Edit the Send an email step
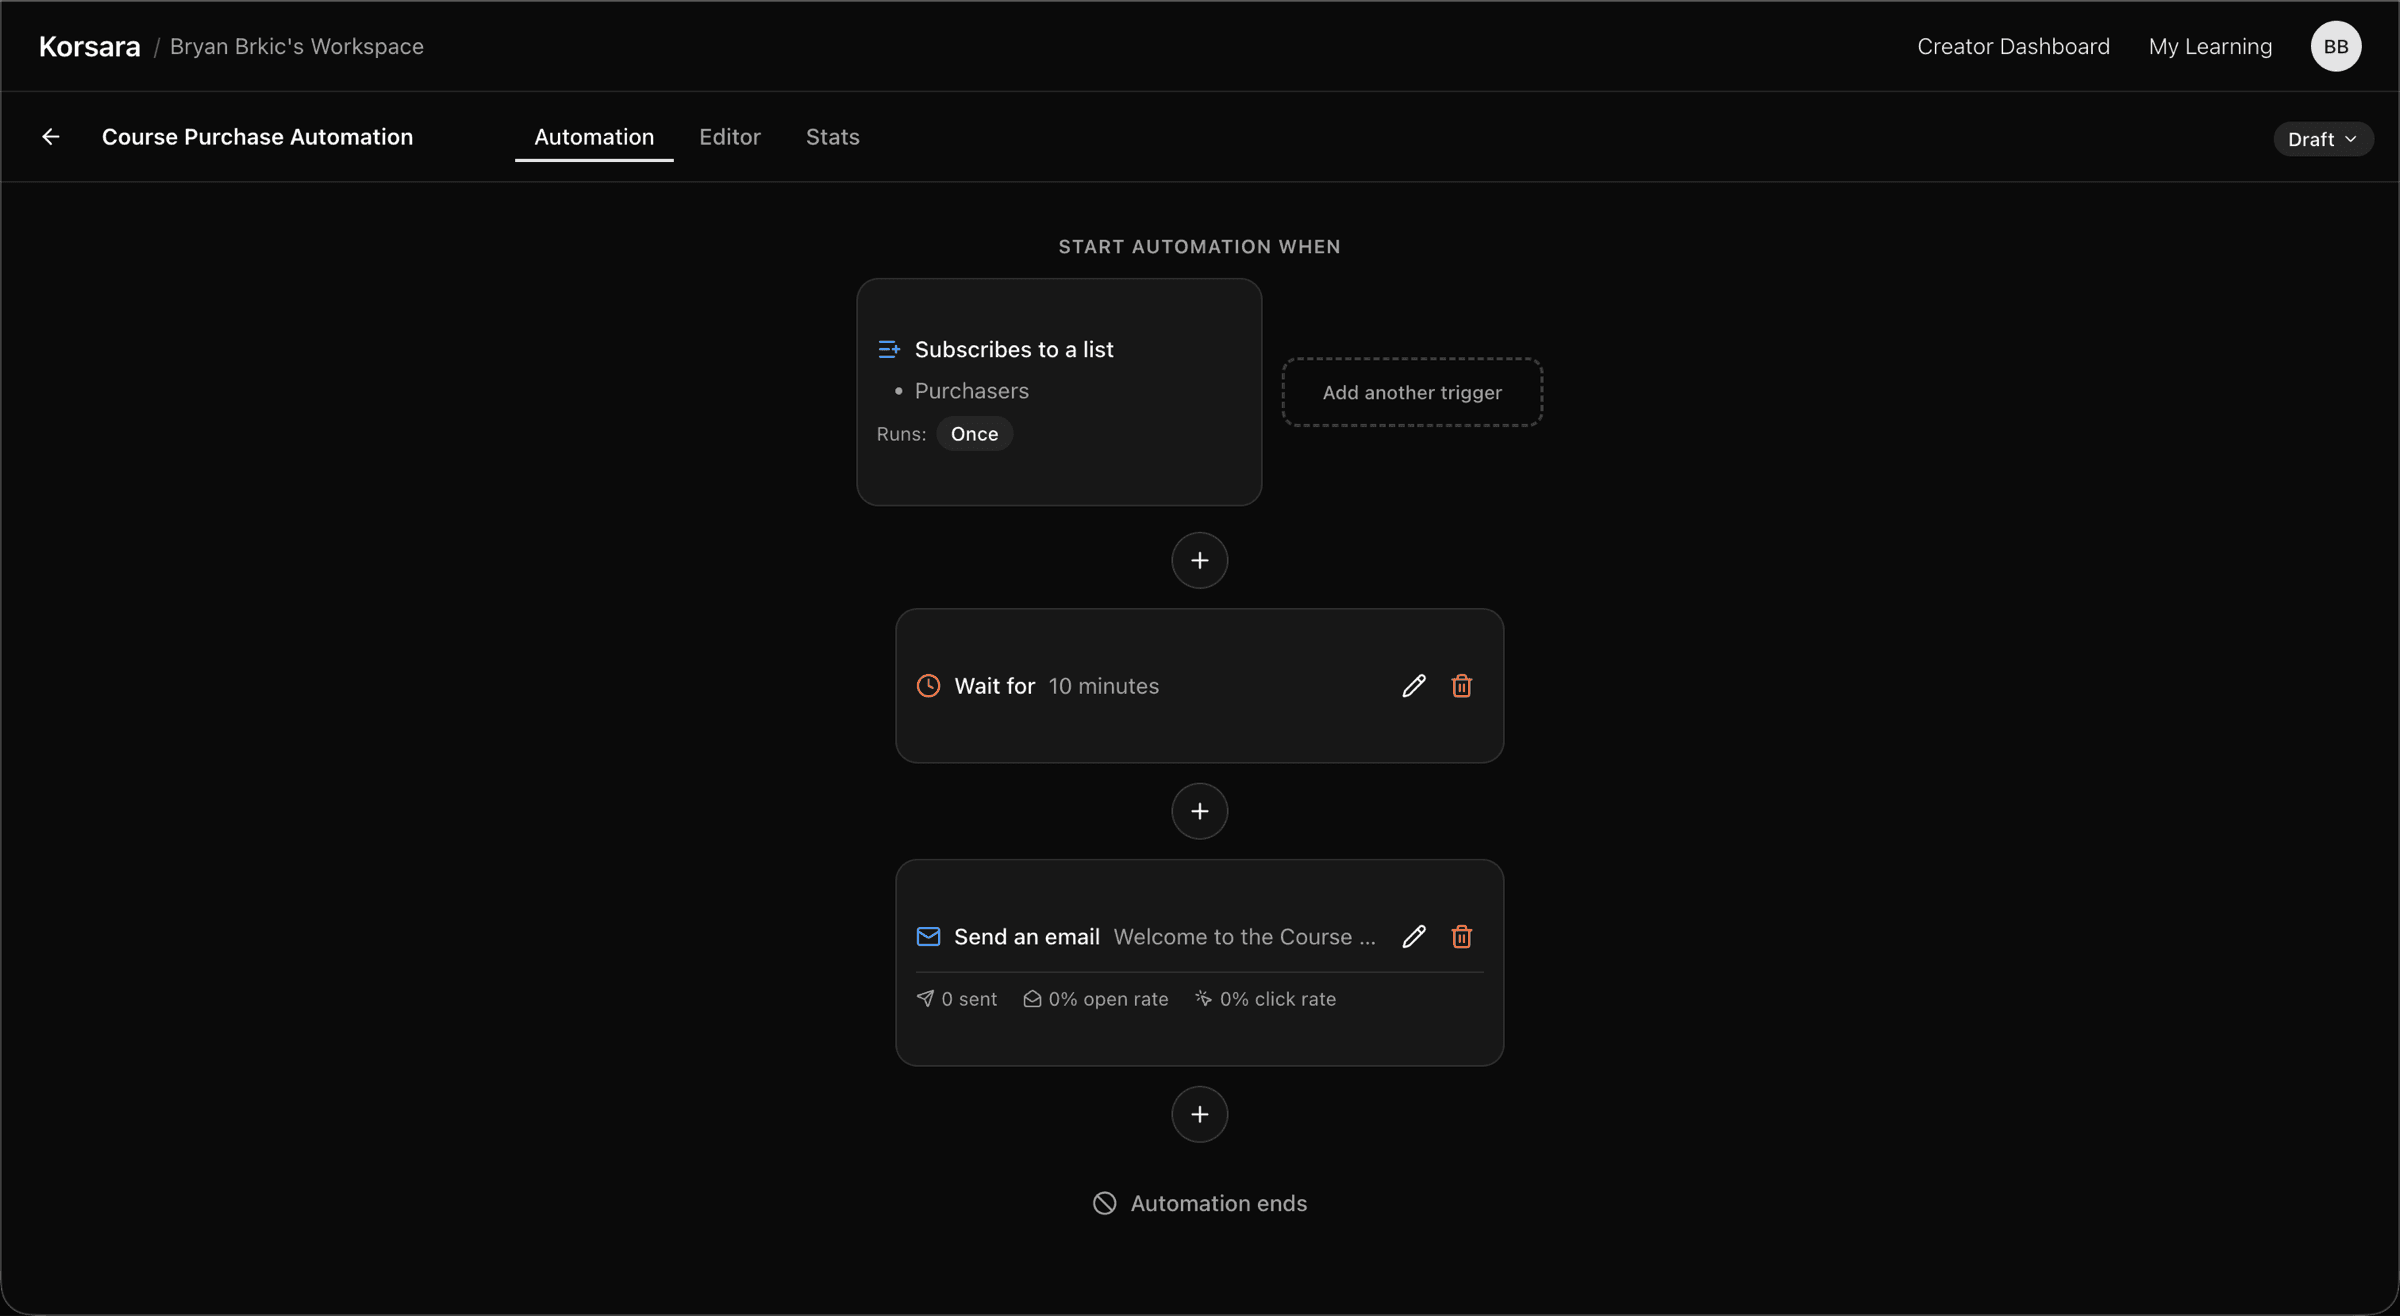The image size is (2400, 1316). (x=1413, y=937)
